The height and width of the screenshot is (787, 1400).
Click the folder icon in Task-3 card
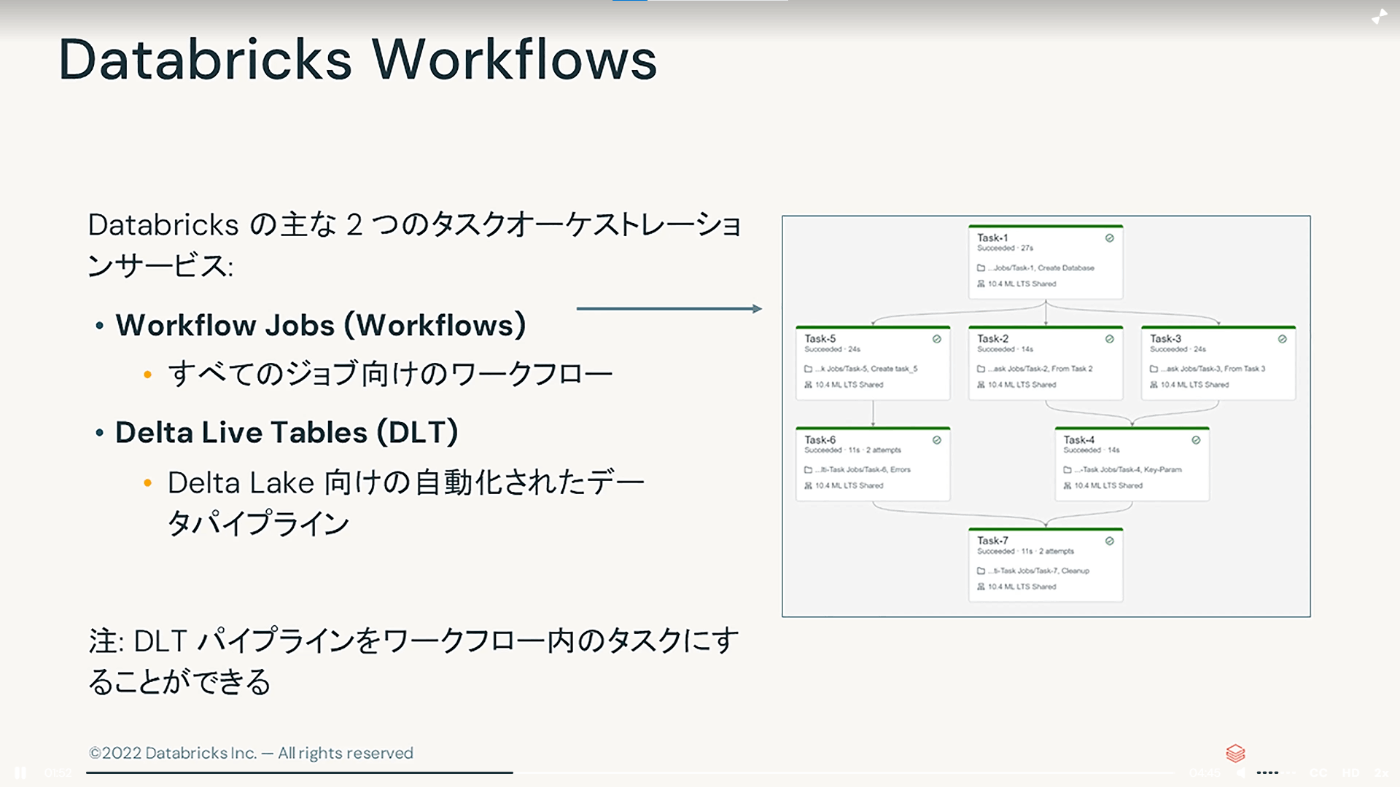pos(1154,369)
